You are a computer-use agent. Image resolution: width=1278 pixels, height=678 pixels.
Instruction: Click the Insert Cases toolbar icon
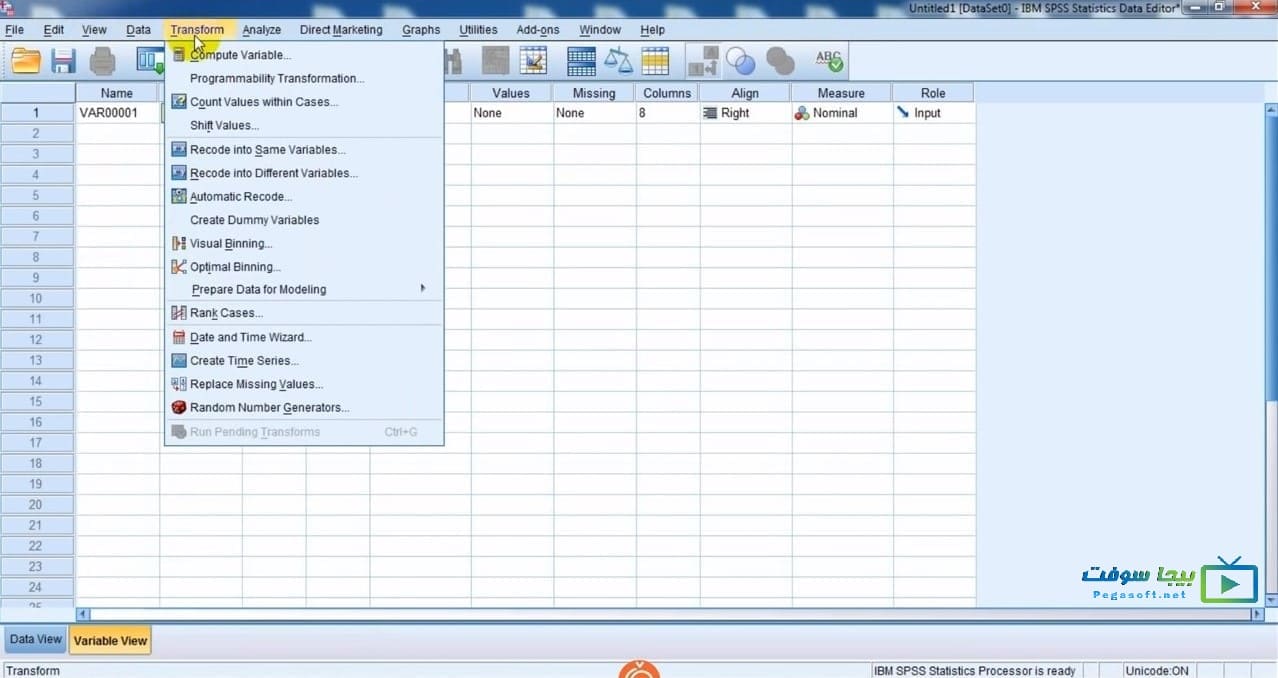(x=495, y=62)
